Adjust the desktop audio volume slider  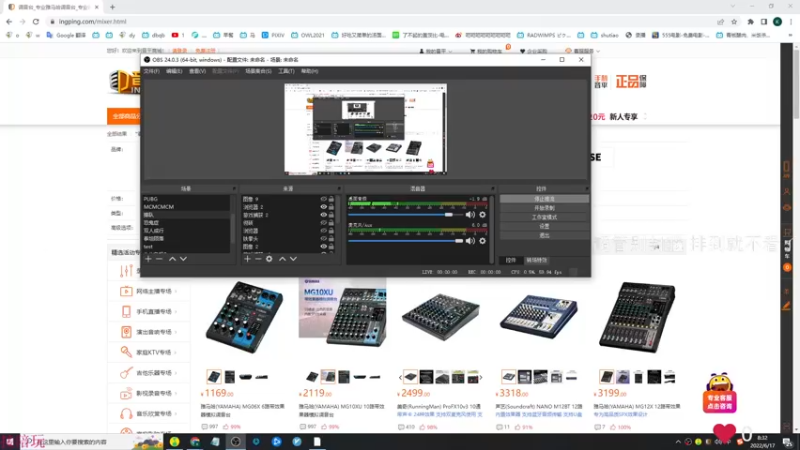coord(405,215)
